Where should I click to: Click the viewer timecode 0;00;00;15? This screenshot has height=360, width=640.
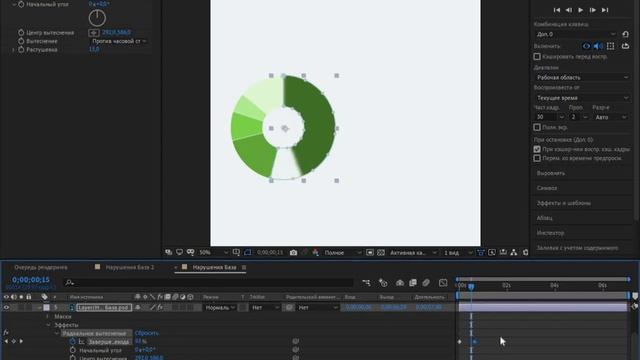[270, 253]
